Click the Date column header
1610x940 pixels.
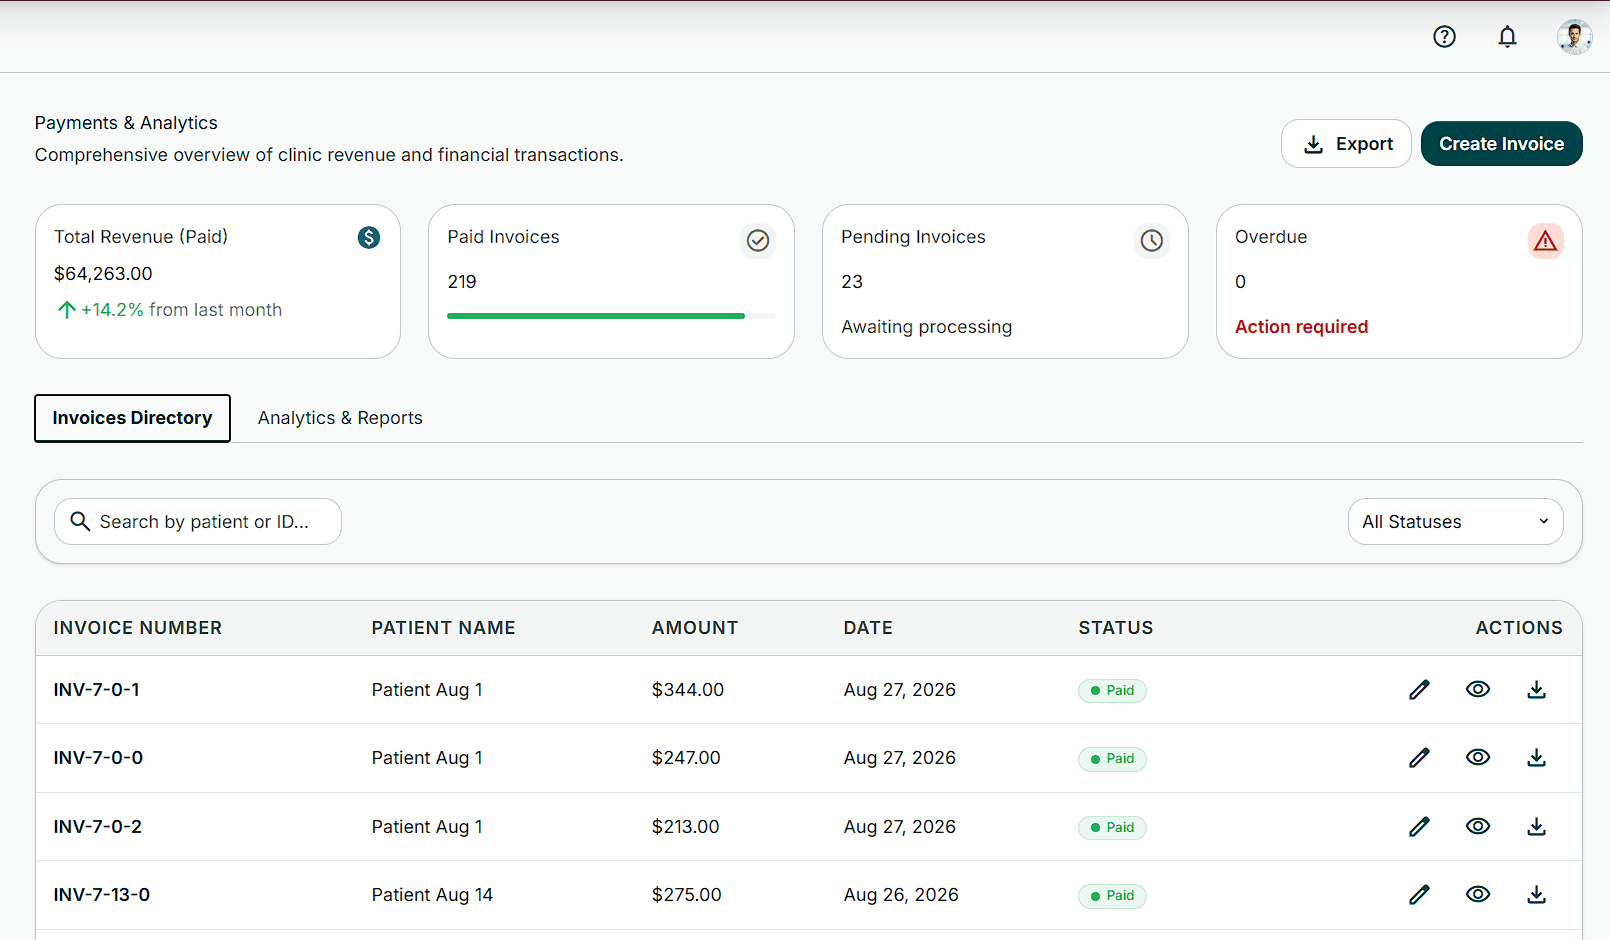pos(868,628)
